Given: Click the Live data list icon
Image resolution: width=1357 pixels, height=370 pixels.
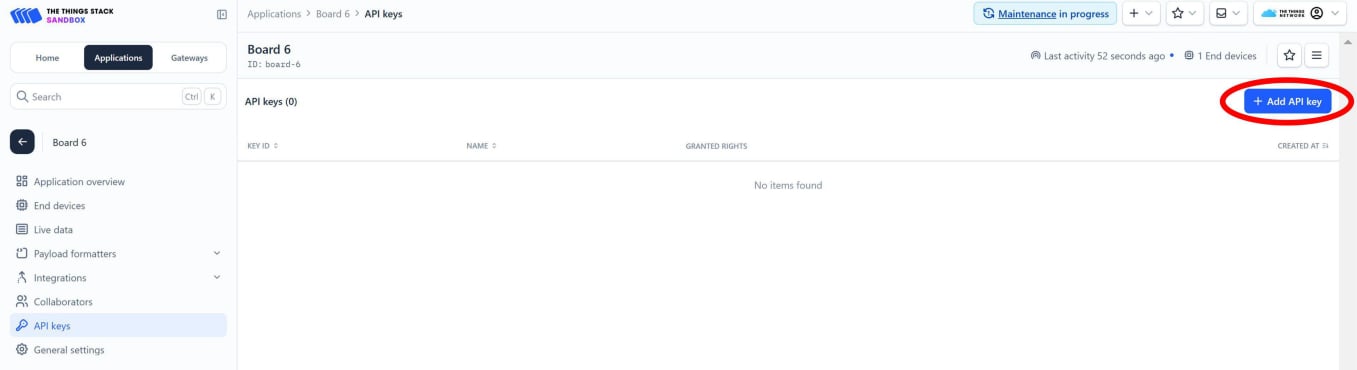Looking at the screenshot, I should coord(22,230).
